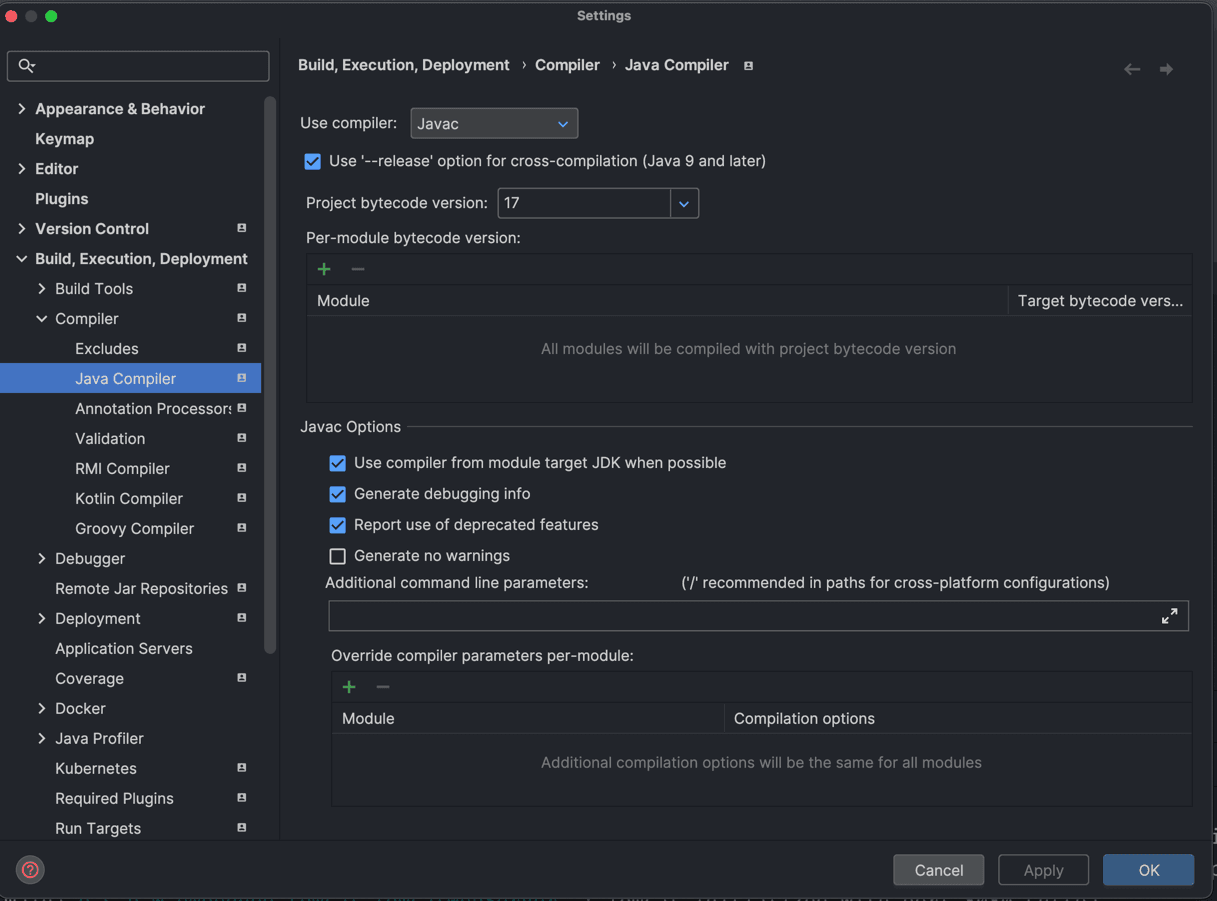Add a per-module bytecode version entry
This screenshot has width=1217, height=901.
324,269
